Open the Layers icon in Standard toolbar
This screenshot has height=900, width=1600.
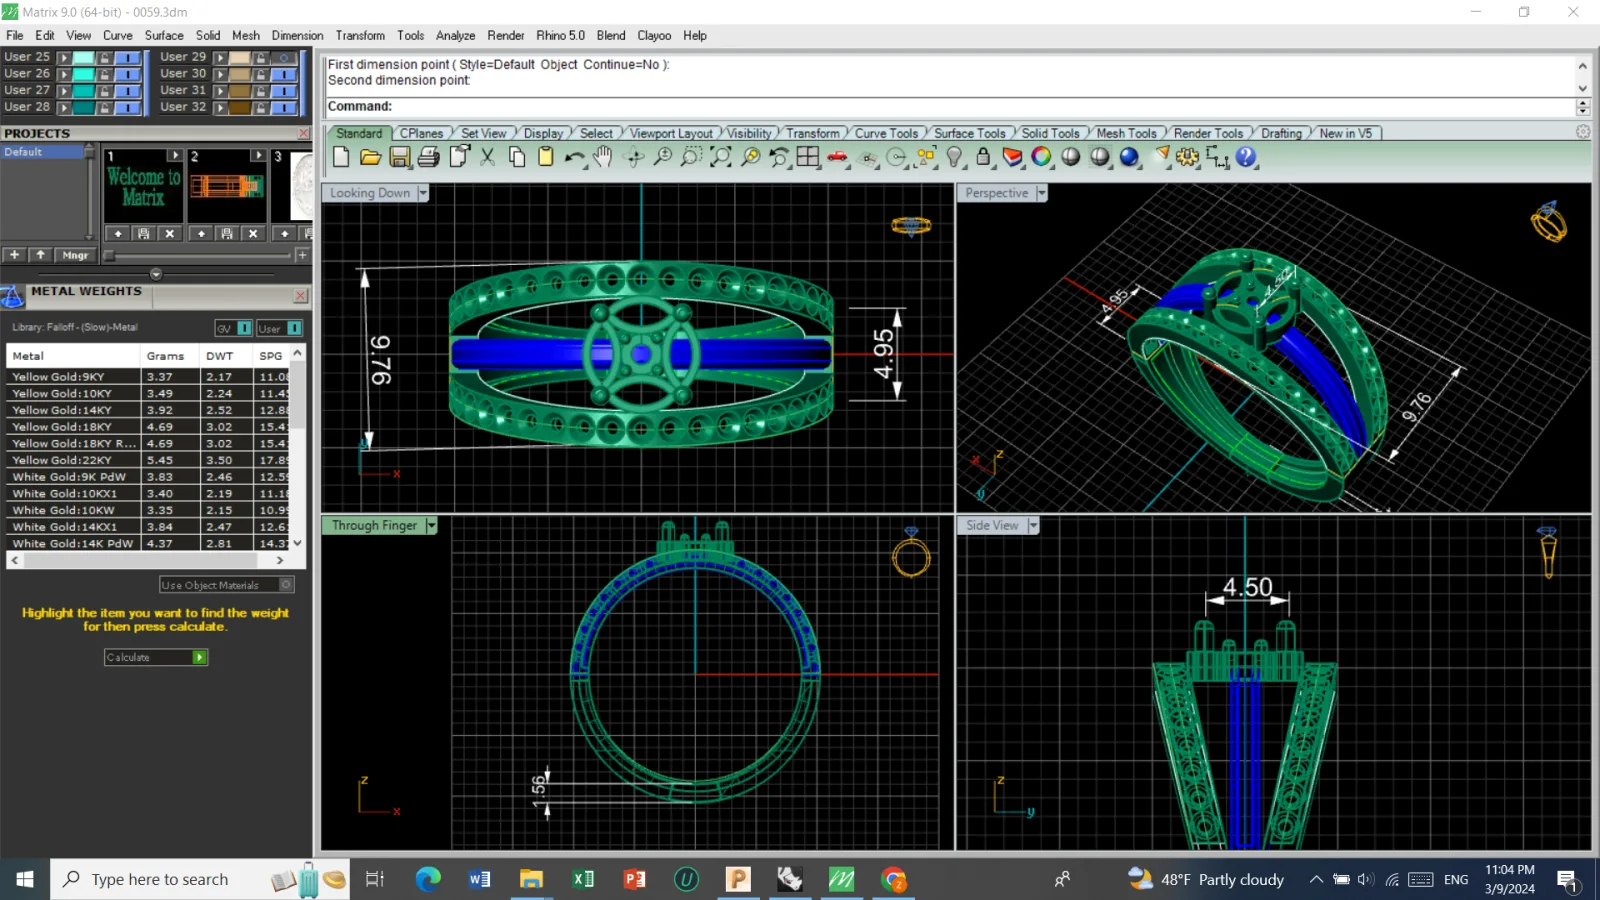(1013, 157)
